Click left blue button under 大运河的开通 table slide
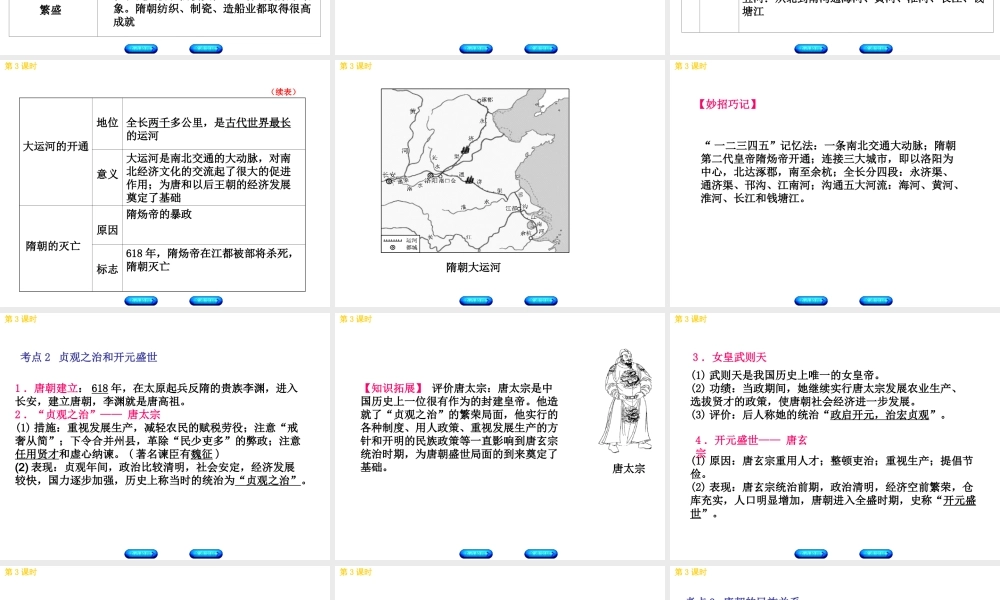 (141, 301)
